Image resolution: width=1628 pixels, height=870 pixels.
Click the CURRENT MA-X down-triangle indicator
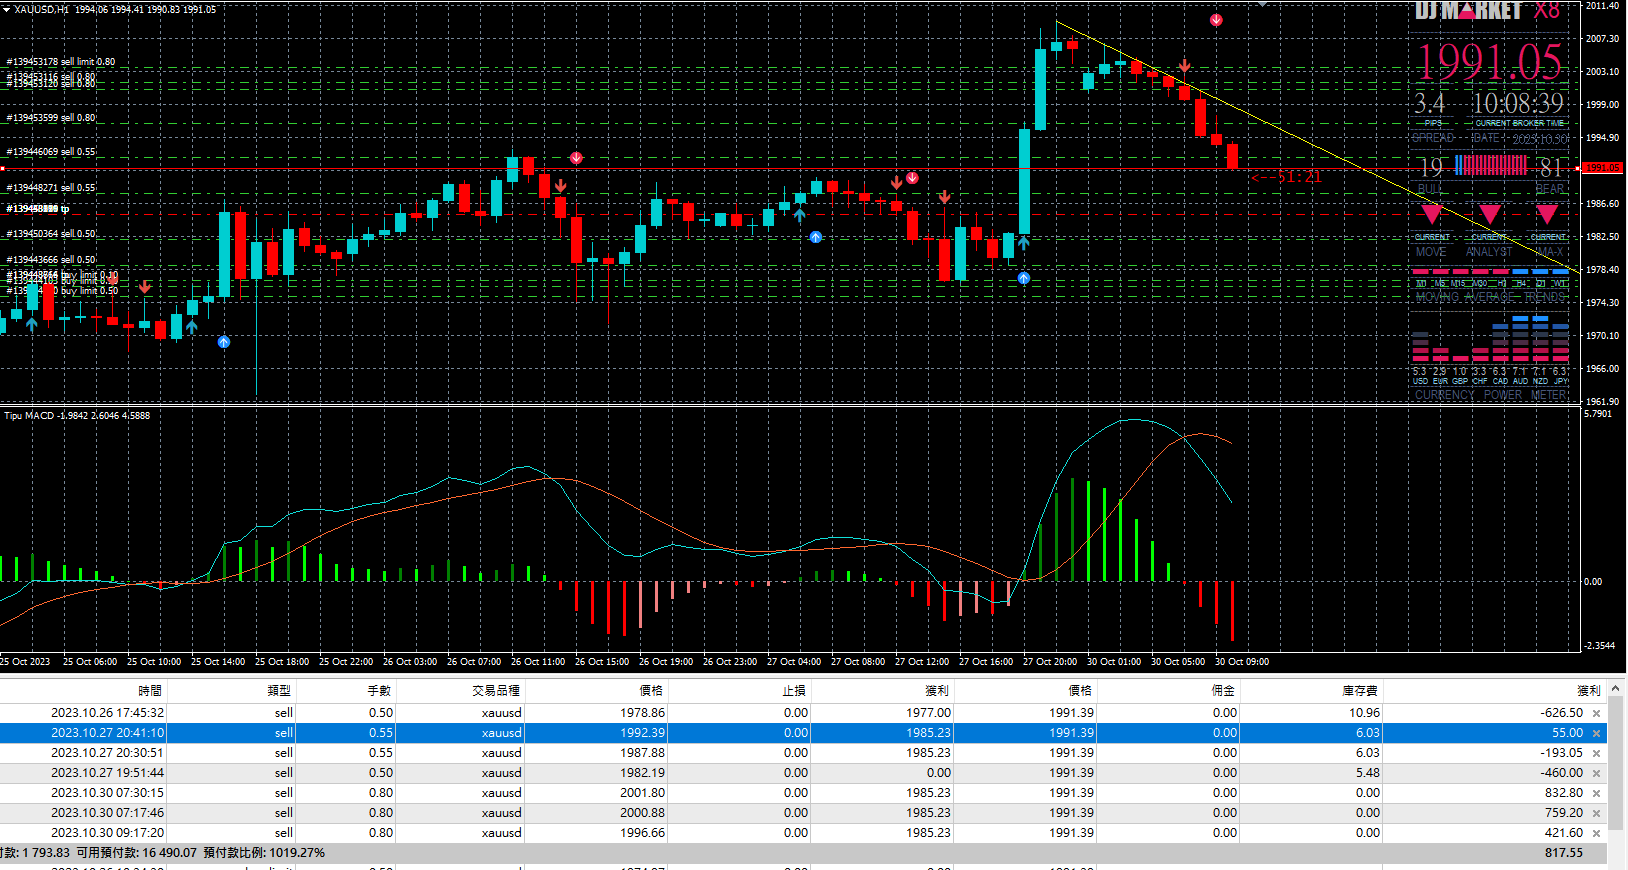1547,214
